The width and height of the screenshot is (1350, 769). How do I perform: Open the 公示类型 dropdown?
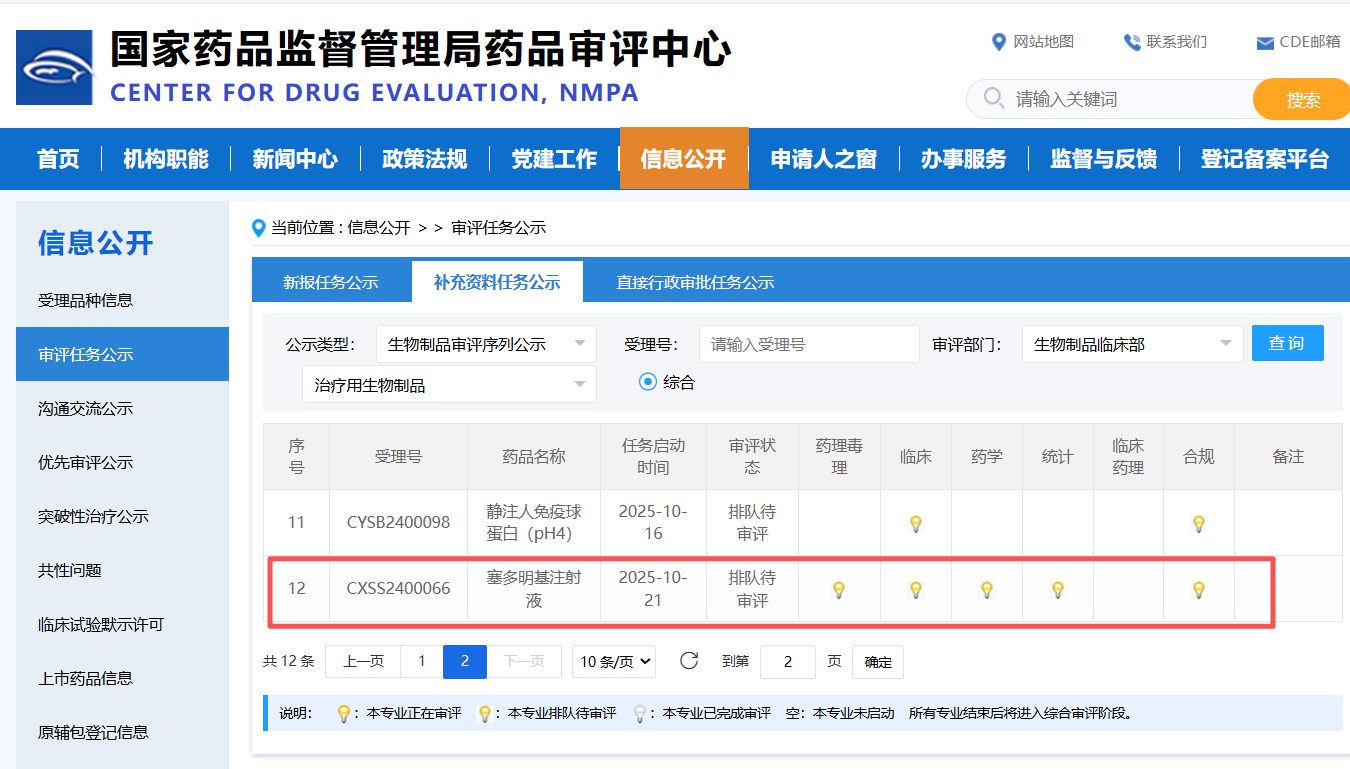click(x=486, y=344)
